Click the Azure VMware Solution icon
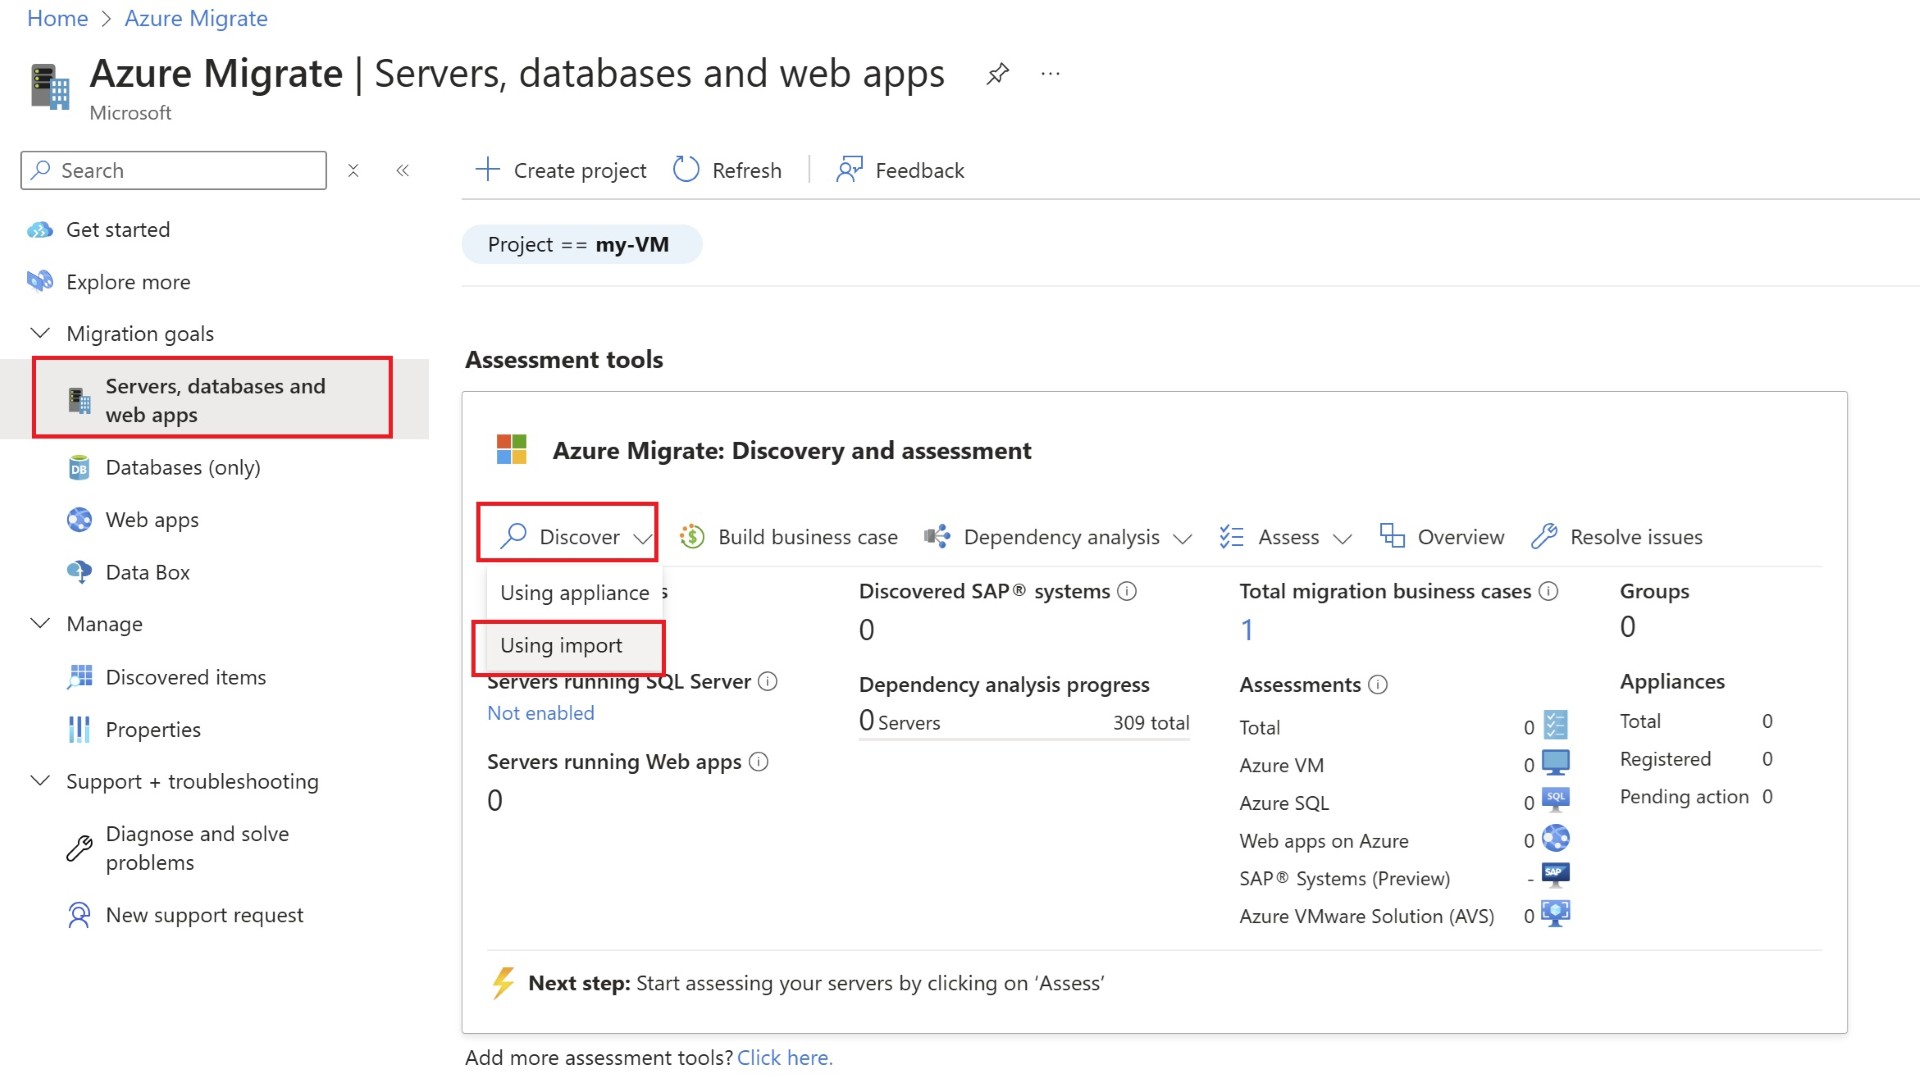This screenshot has height=1079, width=1920. click(1556, 913)
